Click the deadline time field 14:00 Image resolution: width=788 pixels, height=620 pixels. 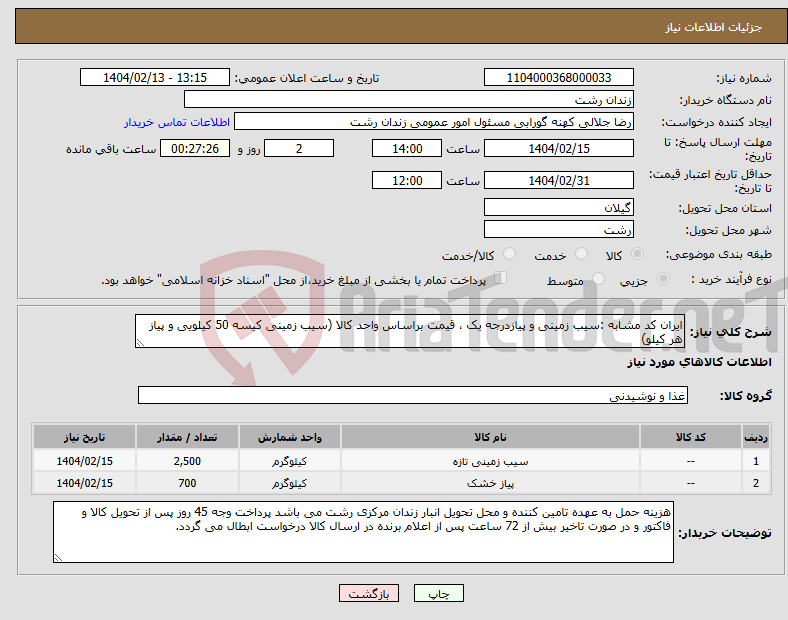(407, 148)
